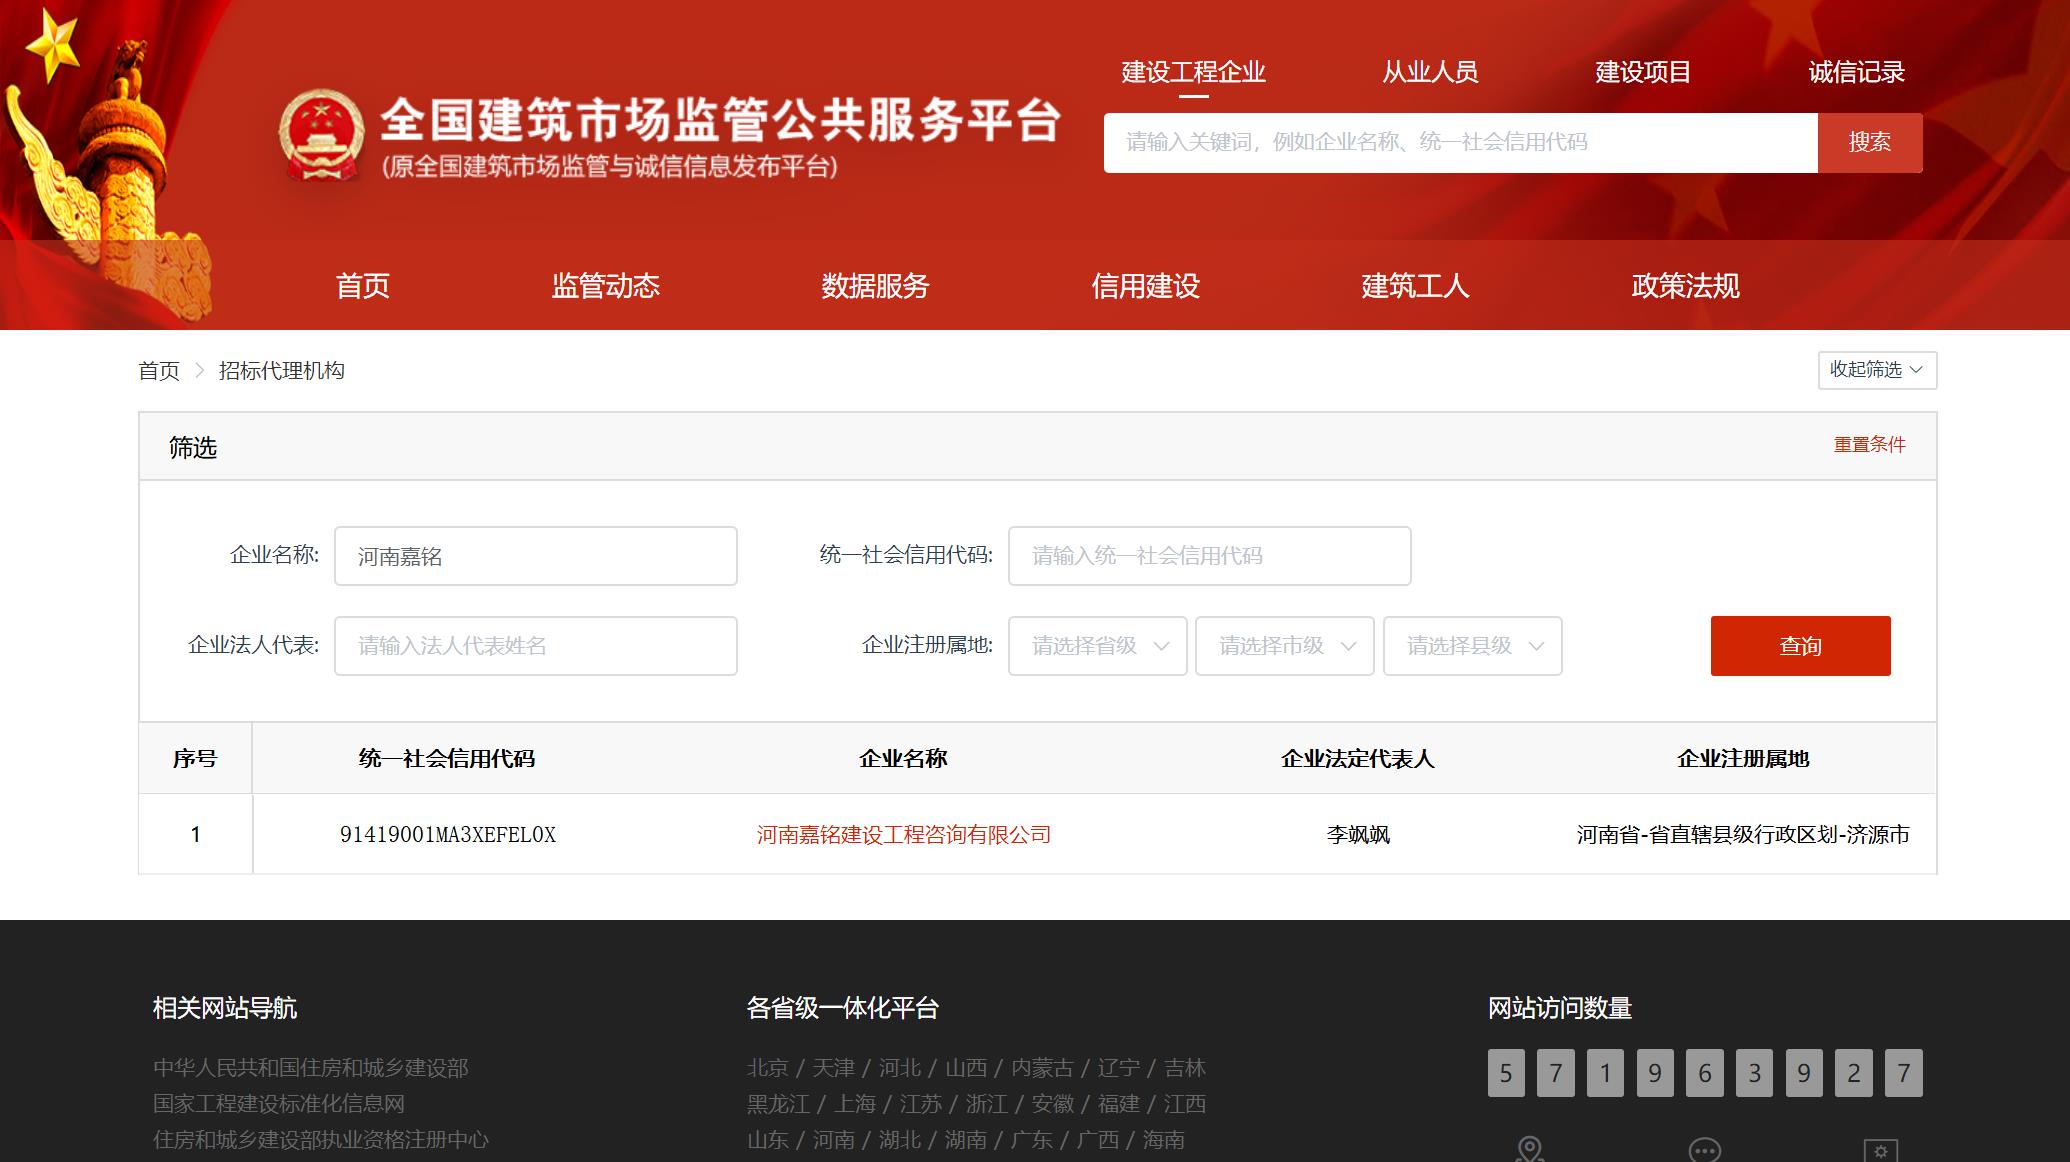Screen dimensions: 2070x1162
Task: Open 河南嘉铭建设工程咨询有限公司 company link
Action: pyautogui.click(x=904, y=835)
